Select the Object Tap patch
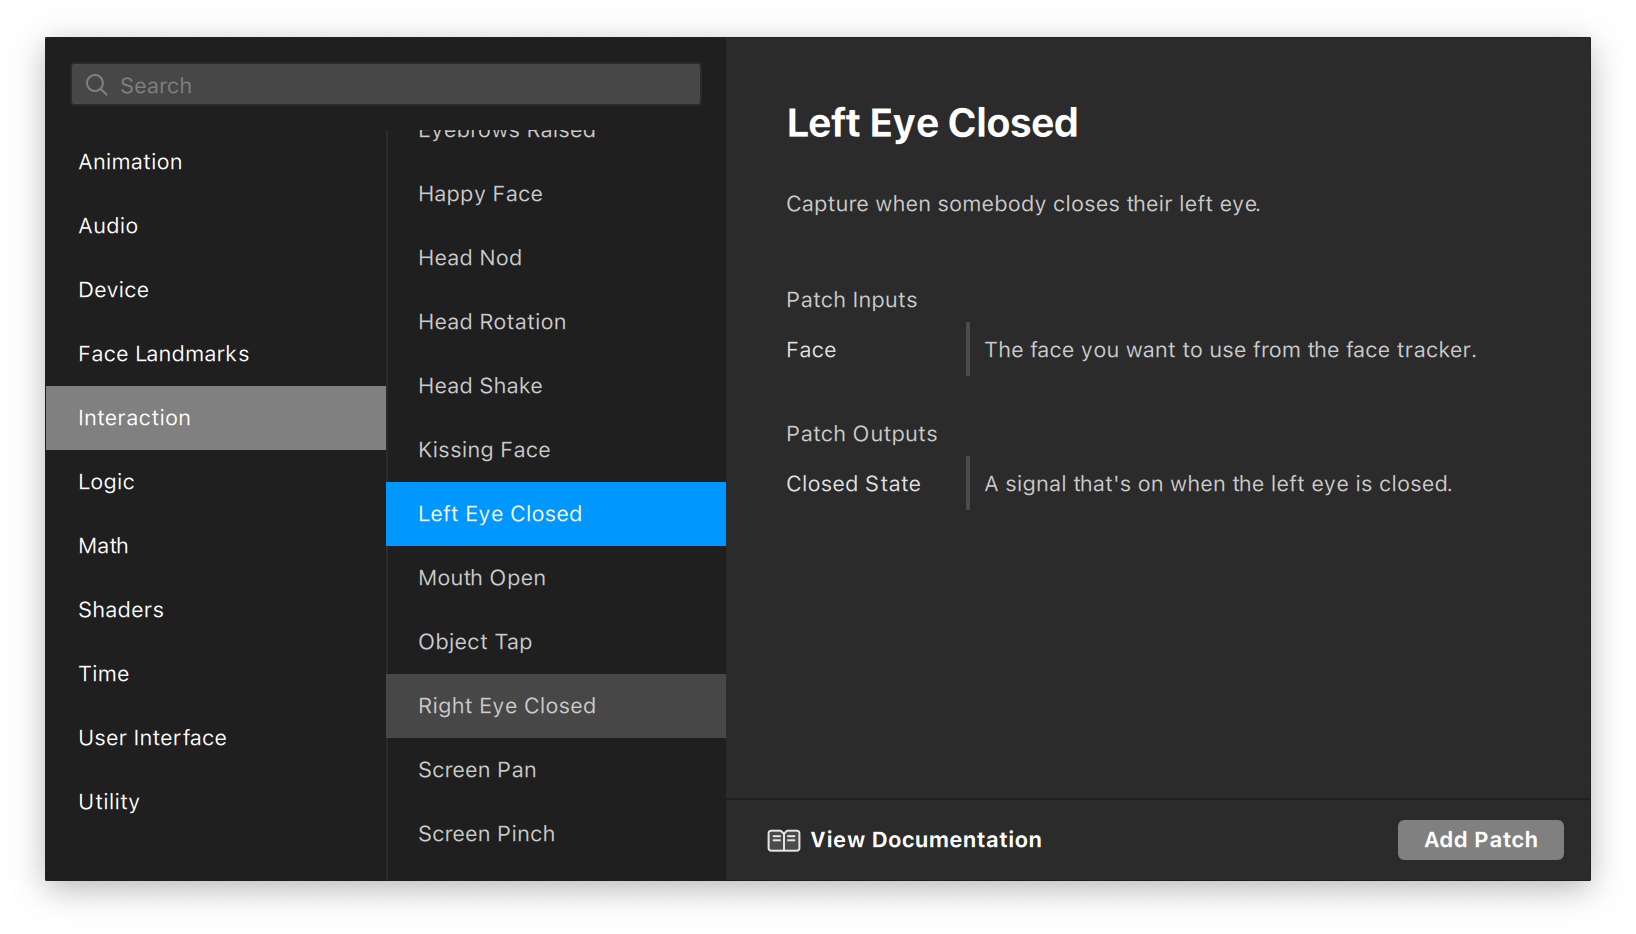The width and height of the screenshot is (1636, 934). [x=475, y=642]
